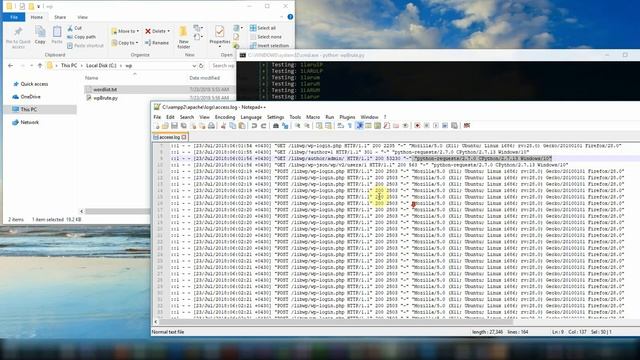The width and height of the screenshot is (640, 360).
Task: Toggle Show All Characters in Notepad++ toolbar
Action: click(350, 126)
